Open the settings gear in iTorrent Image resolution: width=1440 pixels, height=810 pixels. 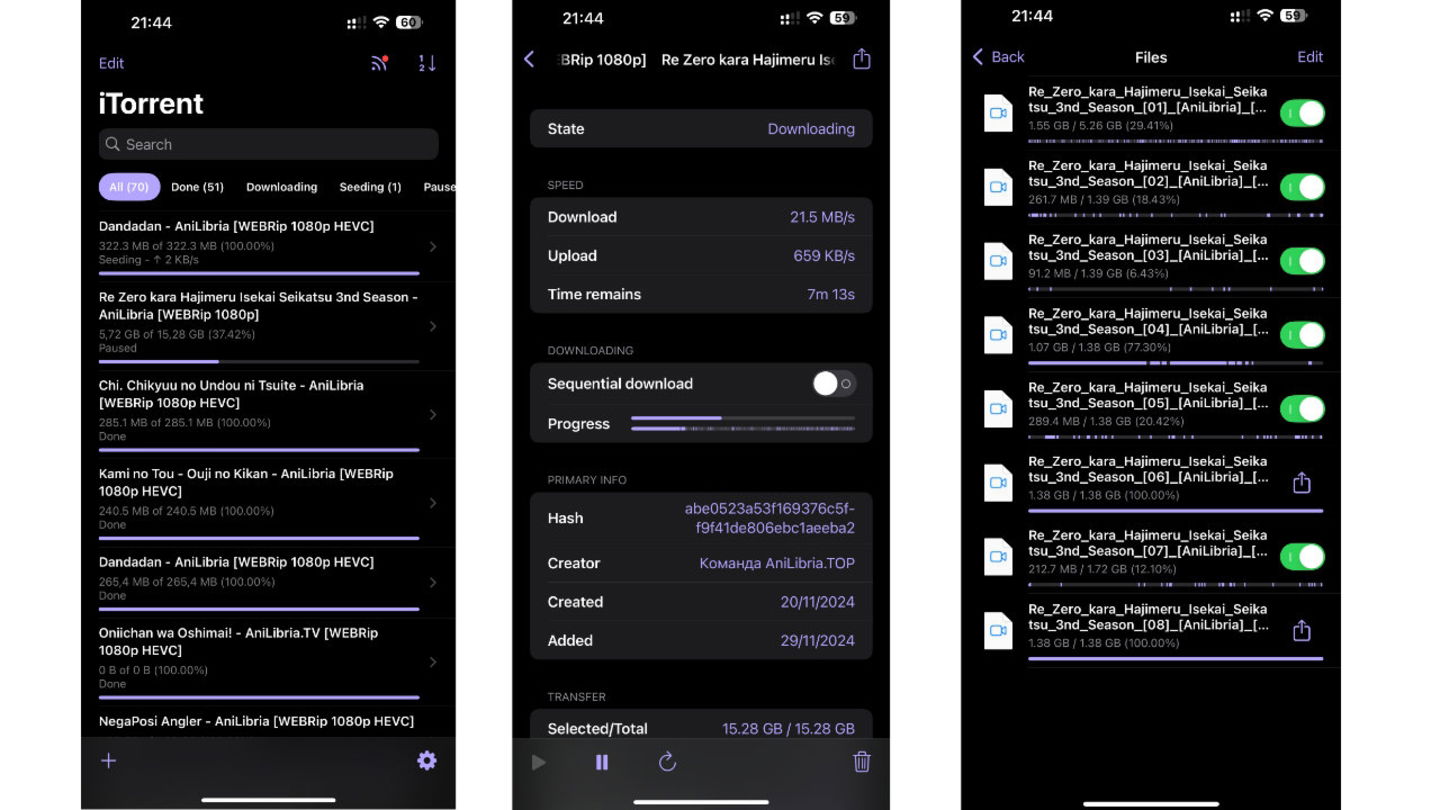tap(427, 761)
